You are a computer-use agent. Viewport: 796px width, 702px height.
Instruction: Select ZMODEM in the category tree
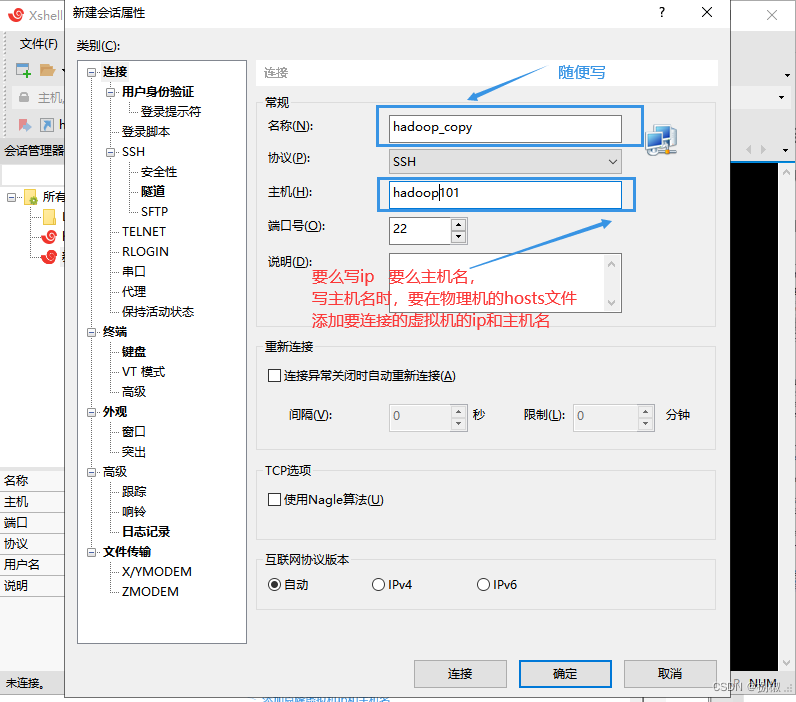(x=150, y=592)
